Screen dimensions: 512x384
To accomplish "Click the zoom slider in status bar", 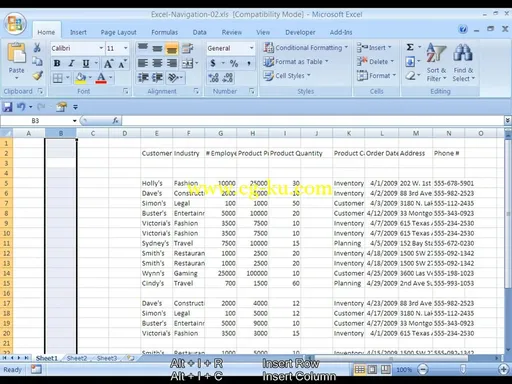I will point(463,369).
